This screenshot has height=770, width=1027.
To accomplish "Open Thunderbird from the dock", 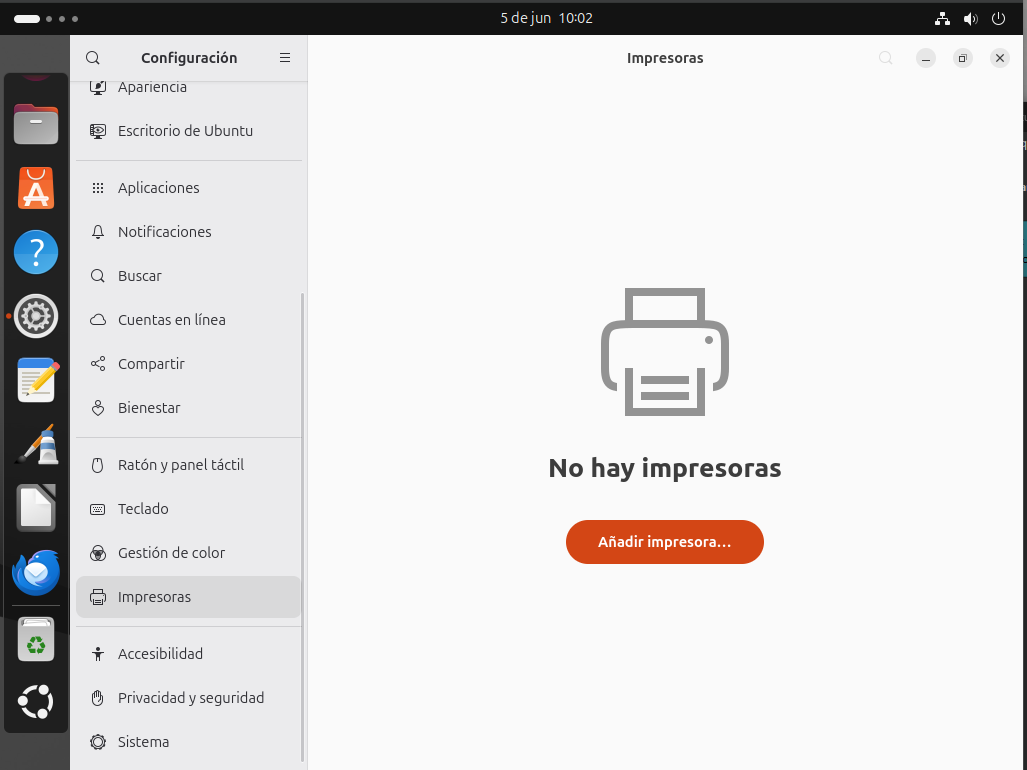I will (x=36, y=572).
